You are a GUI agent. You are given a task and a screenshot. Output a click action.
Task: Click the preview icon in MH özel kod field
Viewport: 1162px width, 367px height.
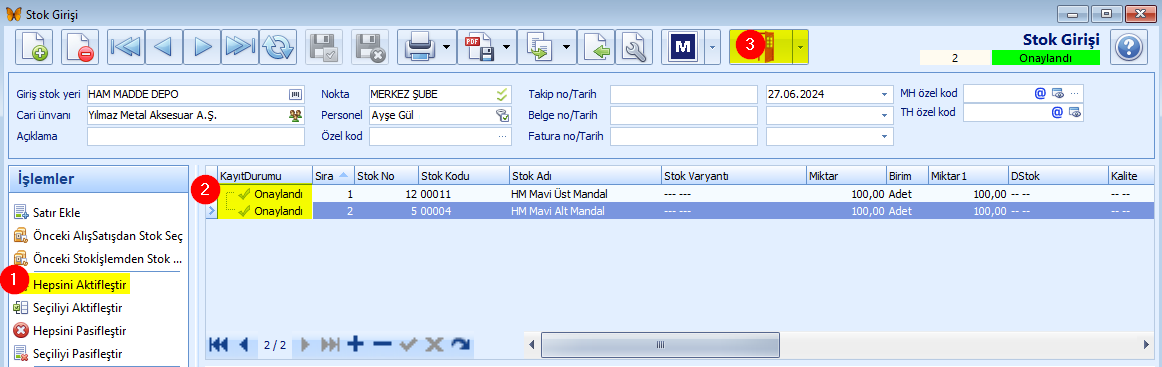[x=1058, y=93]
